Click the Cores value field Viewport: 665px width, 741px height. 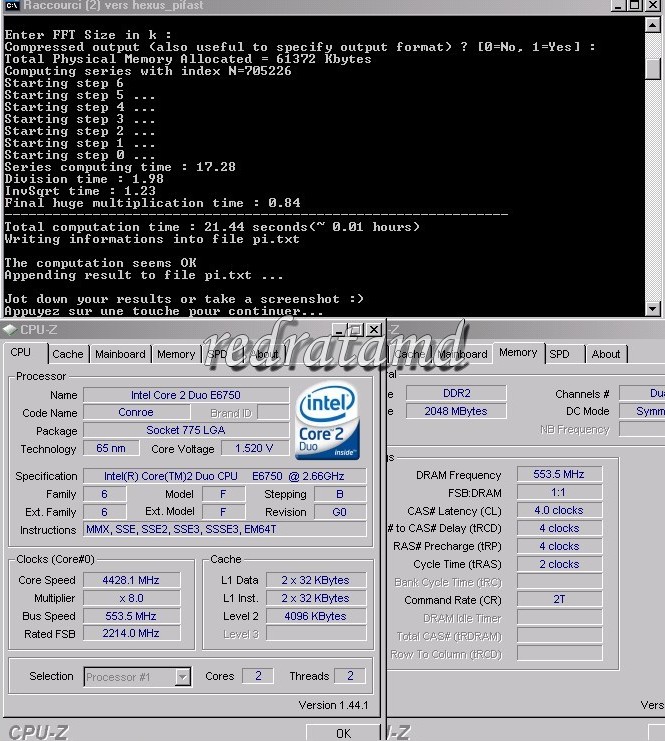[x=258, y=676]
